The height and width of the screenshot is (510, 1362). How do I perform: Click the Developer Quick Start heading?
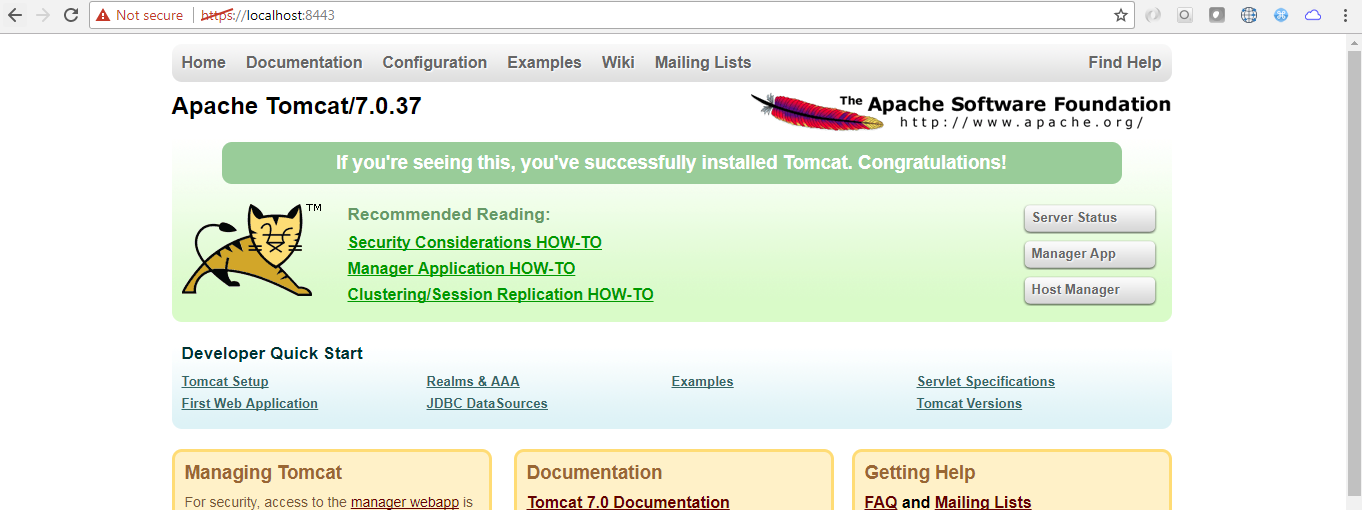272,353
